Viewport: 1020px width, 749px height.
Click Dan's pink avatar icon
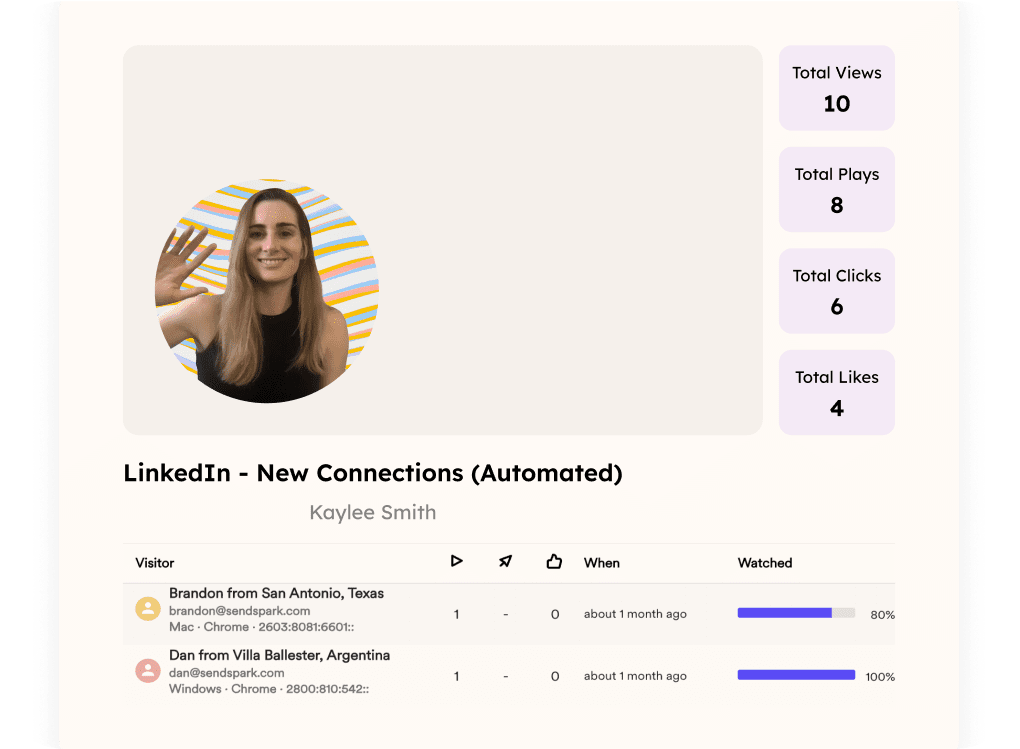(x=148, y=671)
